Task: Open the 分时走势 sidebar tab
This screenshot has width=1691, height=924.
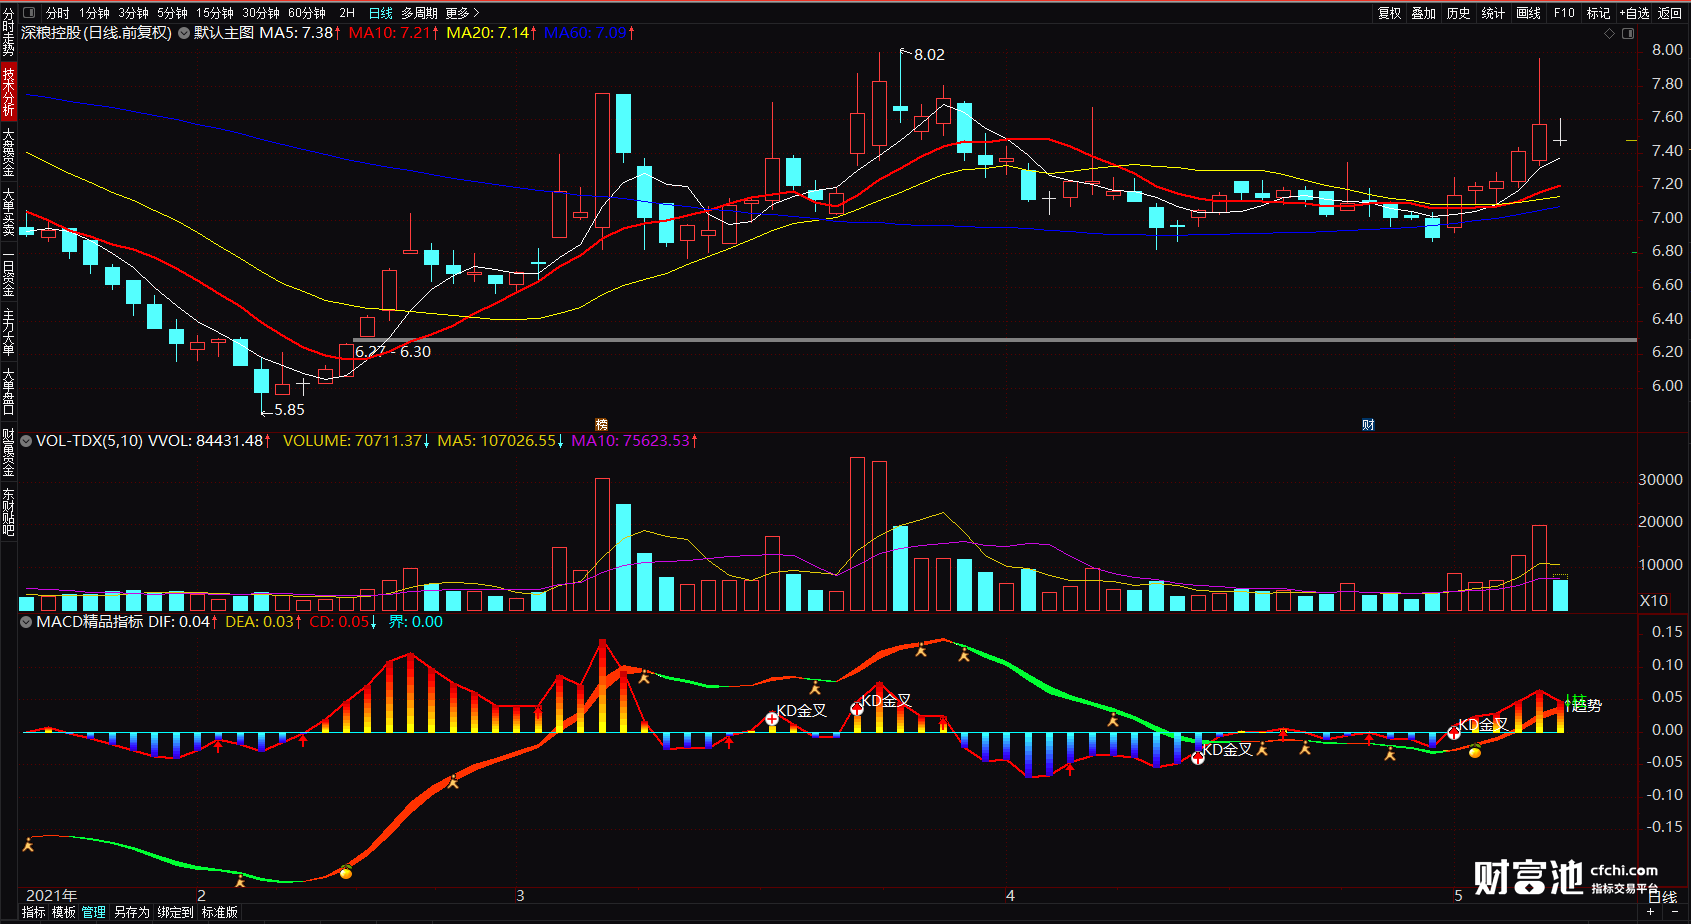Action: pyautogui.click(x=8, y=32)
